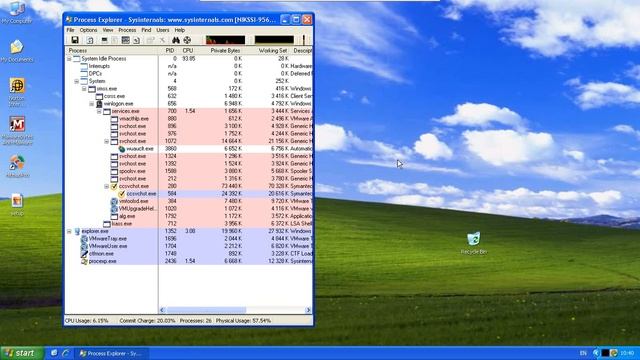Click CPU Usage value in status bar
The width and height of the screenshot is (640, 360).
click(x=87, y=321)
